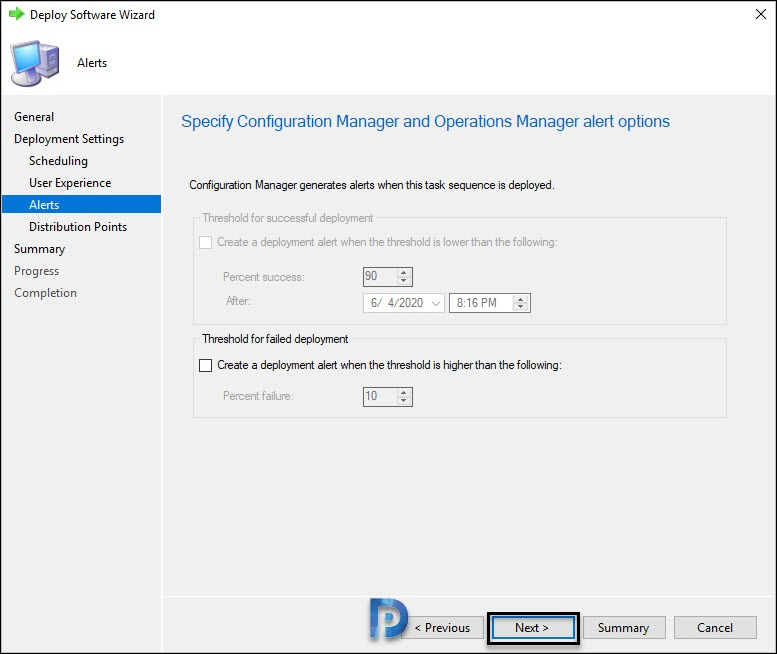Click the 'Percent success:' label

(264, 277)
